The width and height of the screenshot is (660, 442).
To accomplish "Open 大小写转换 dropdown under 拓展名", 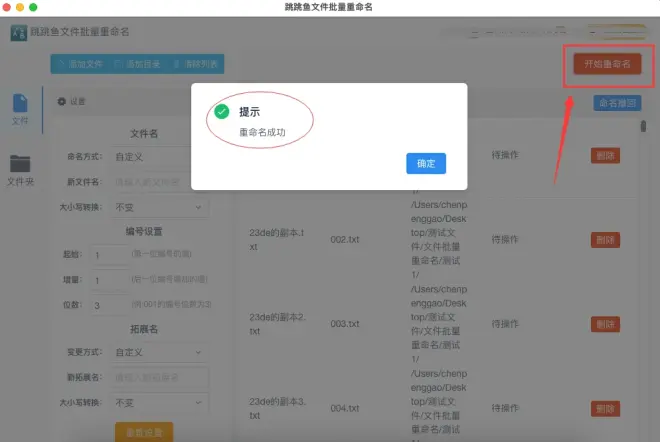I will tap(160, 403).
